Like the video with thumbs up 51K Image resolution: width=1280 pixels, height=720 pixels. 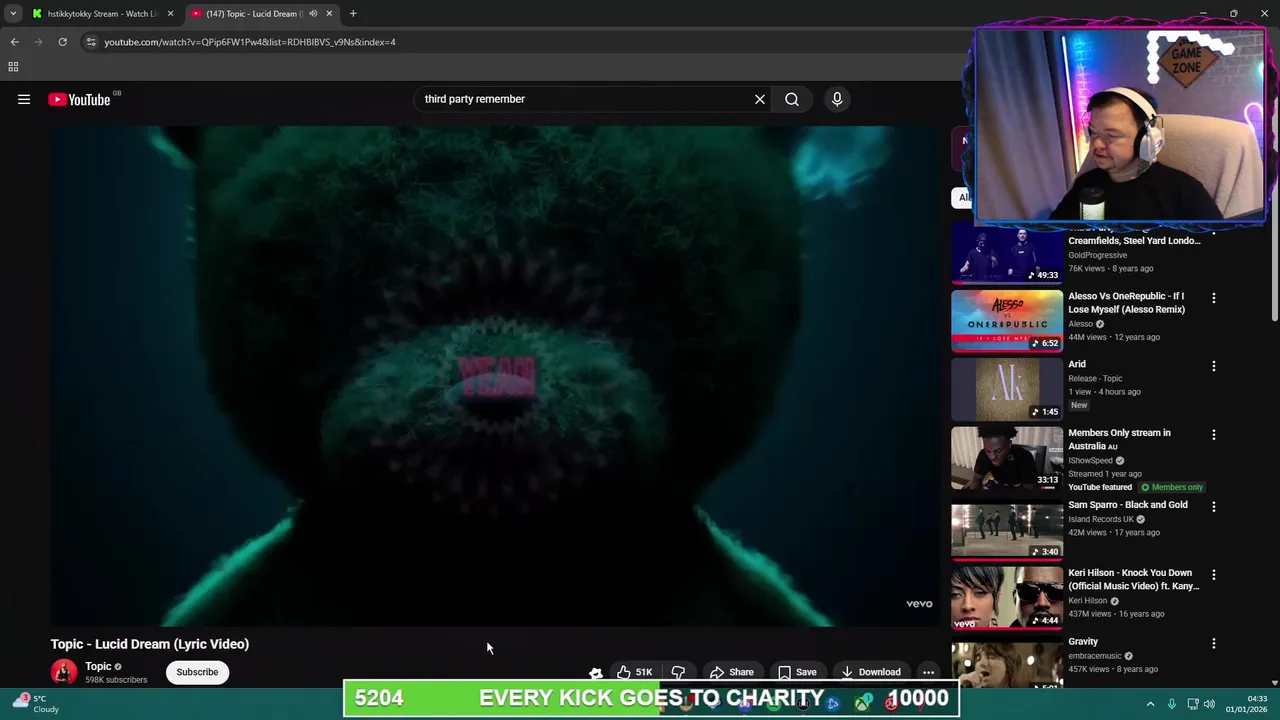click(x=634, y=672)
